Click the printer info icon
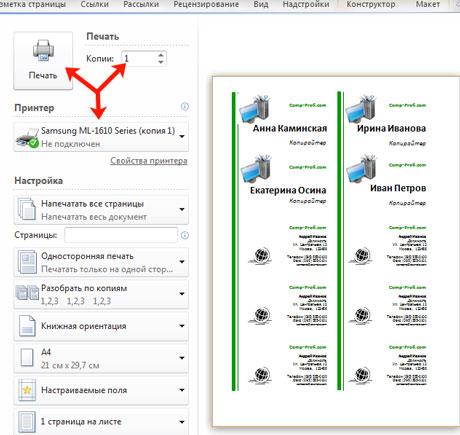 [x=185, y=107]
